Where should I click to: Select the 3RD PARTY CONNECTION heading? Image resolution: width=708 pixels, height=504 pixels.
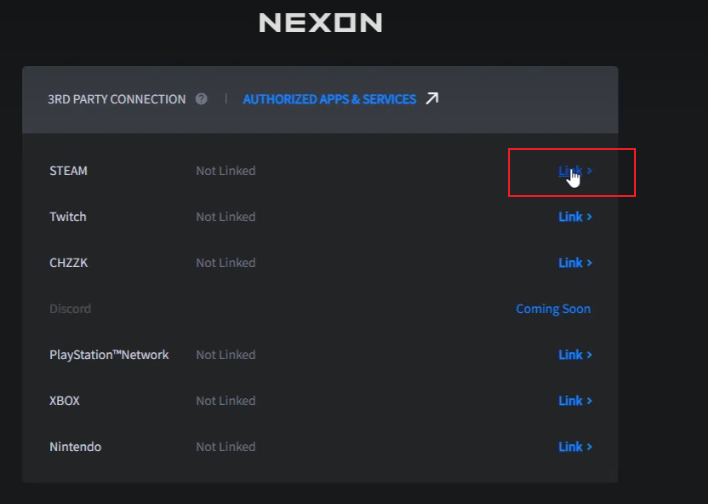[x=116, y=99]
